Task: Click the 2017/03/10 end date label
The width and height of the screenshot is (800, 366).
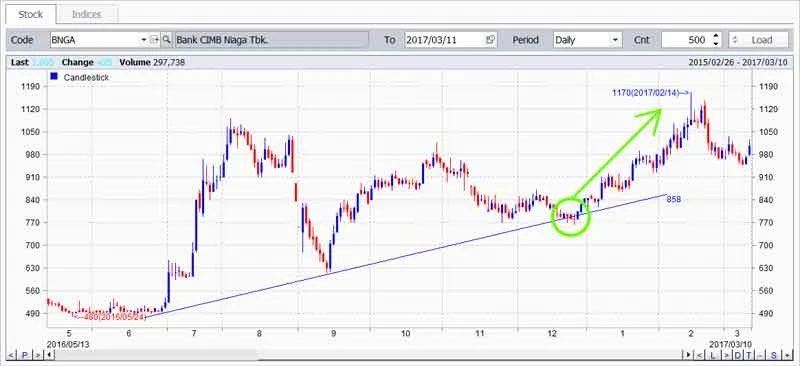Action: coord(731,345)
